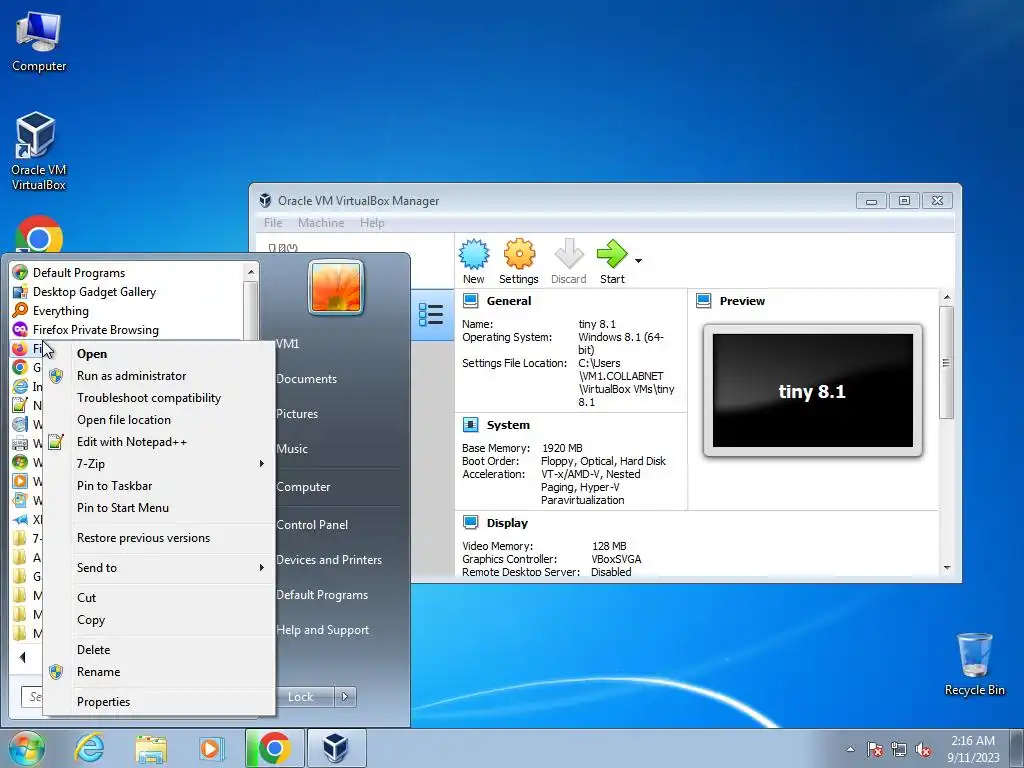Screen dimensions: 1024x768
Task: Launch Everything search program
Action: (127, 311)
